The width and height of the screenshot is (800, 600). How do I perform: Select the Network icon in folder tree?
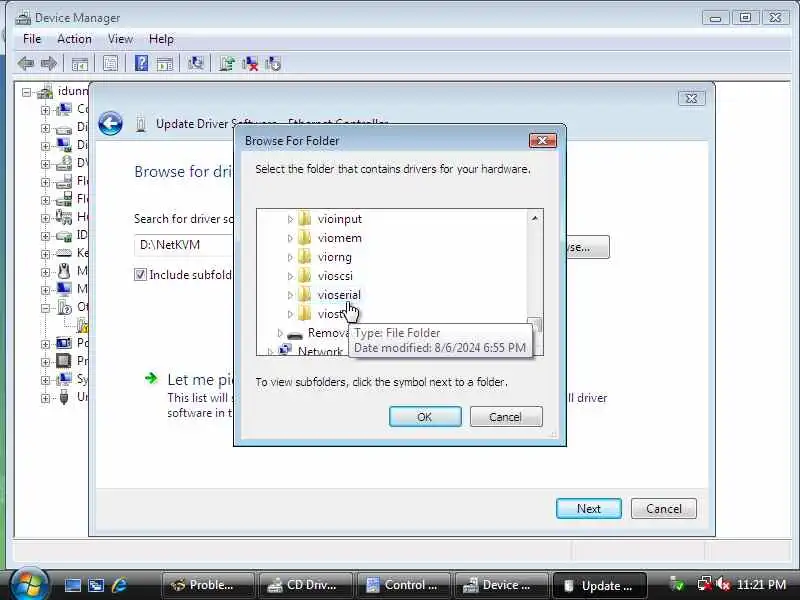(x=286, y=350)
